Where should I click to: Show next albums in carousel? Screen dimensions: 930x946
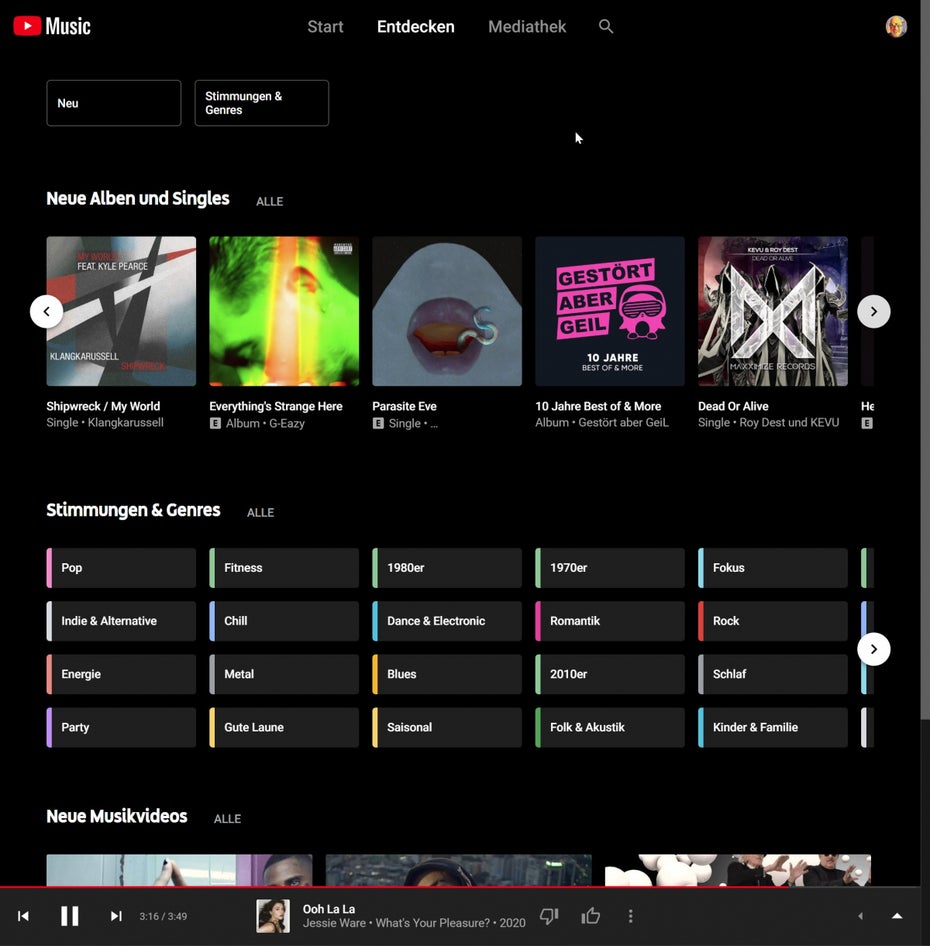(873, 311)
